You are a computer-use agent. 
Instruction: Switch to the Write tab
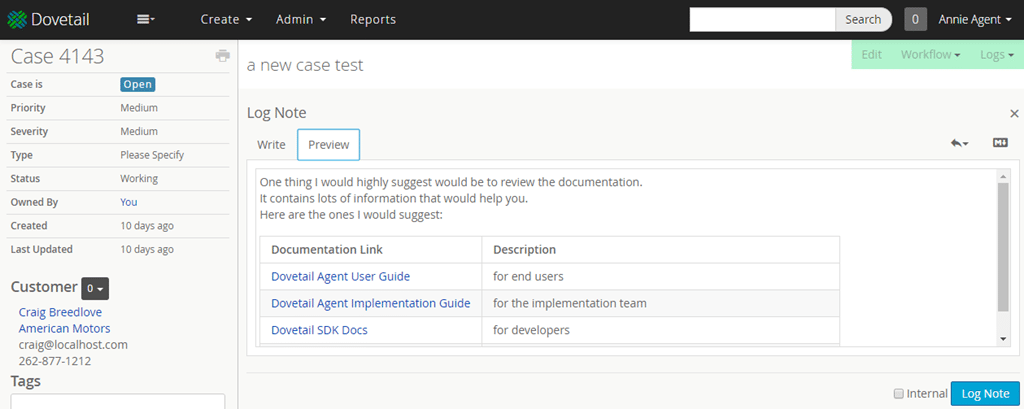tap(271, 145)
